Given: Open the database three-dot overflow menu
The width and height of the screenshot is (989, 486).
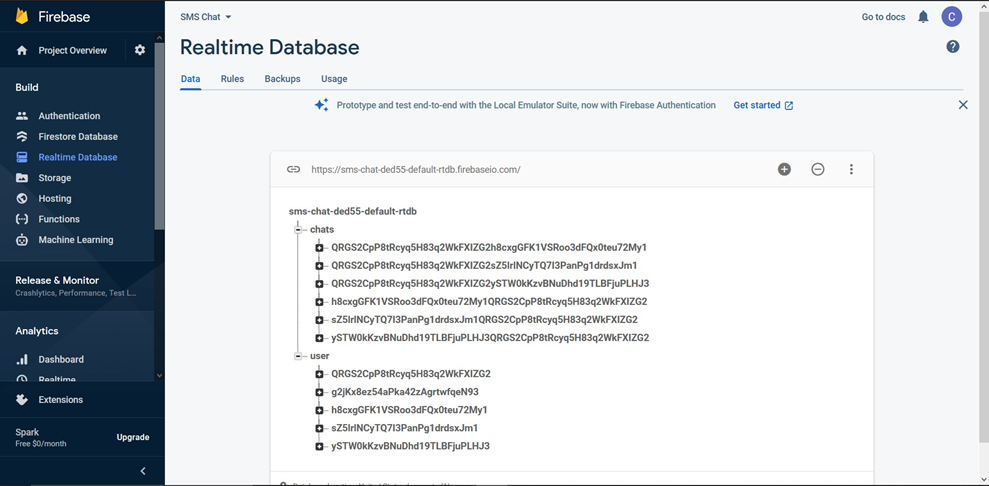Looking at the screenshot, I should click(x=851, y=170).
